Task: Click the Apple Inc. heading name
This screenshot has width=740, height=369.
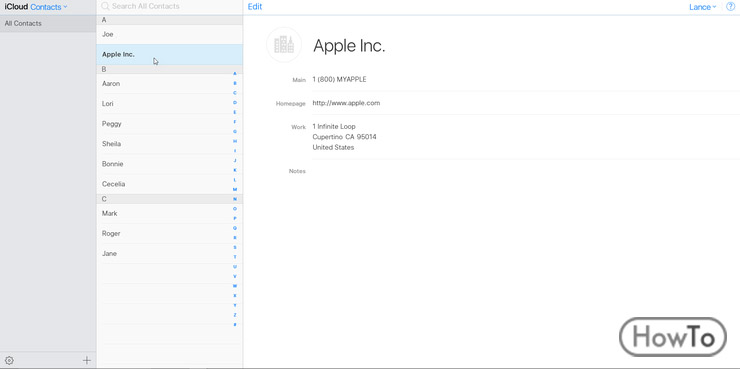Action: point(349,45)
